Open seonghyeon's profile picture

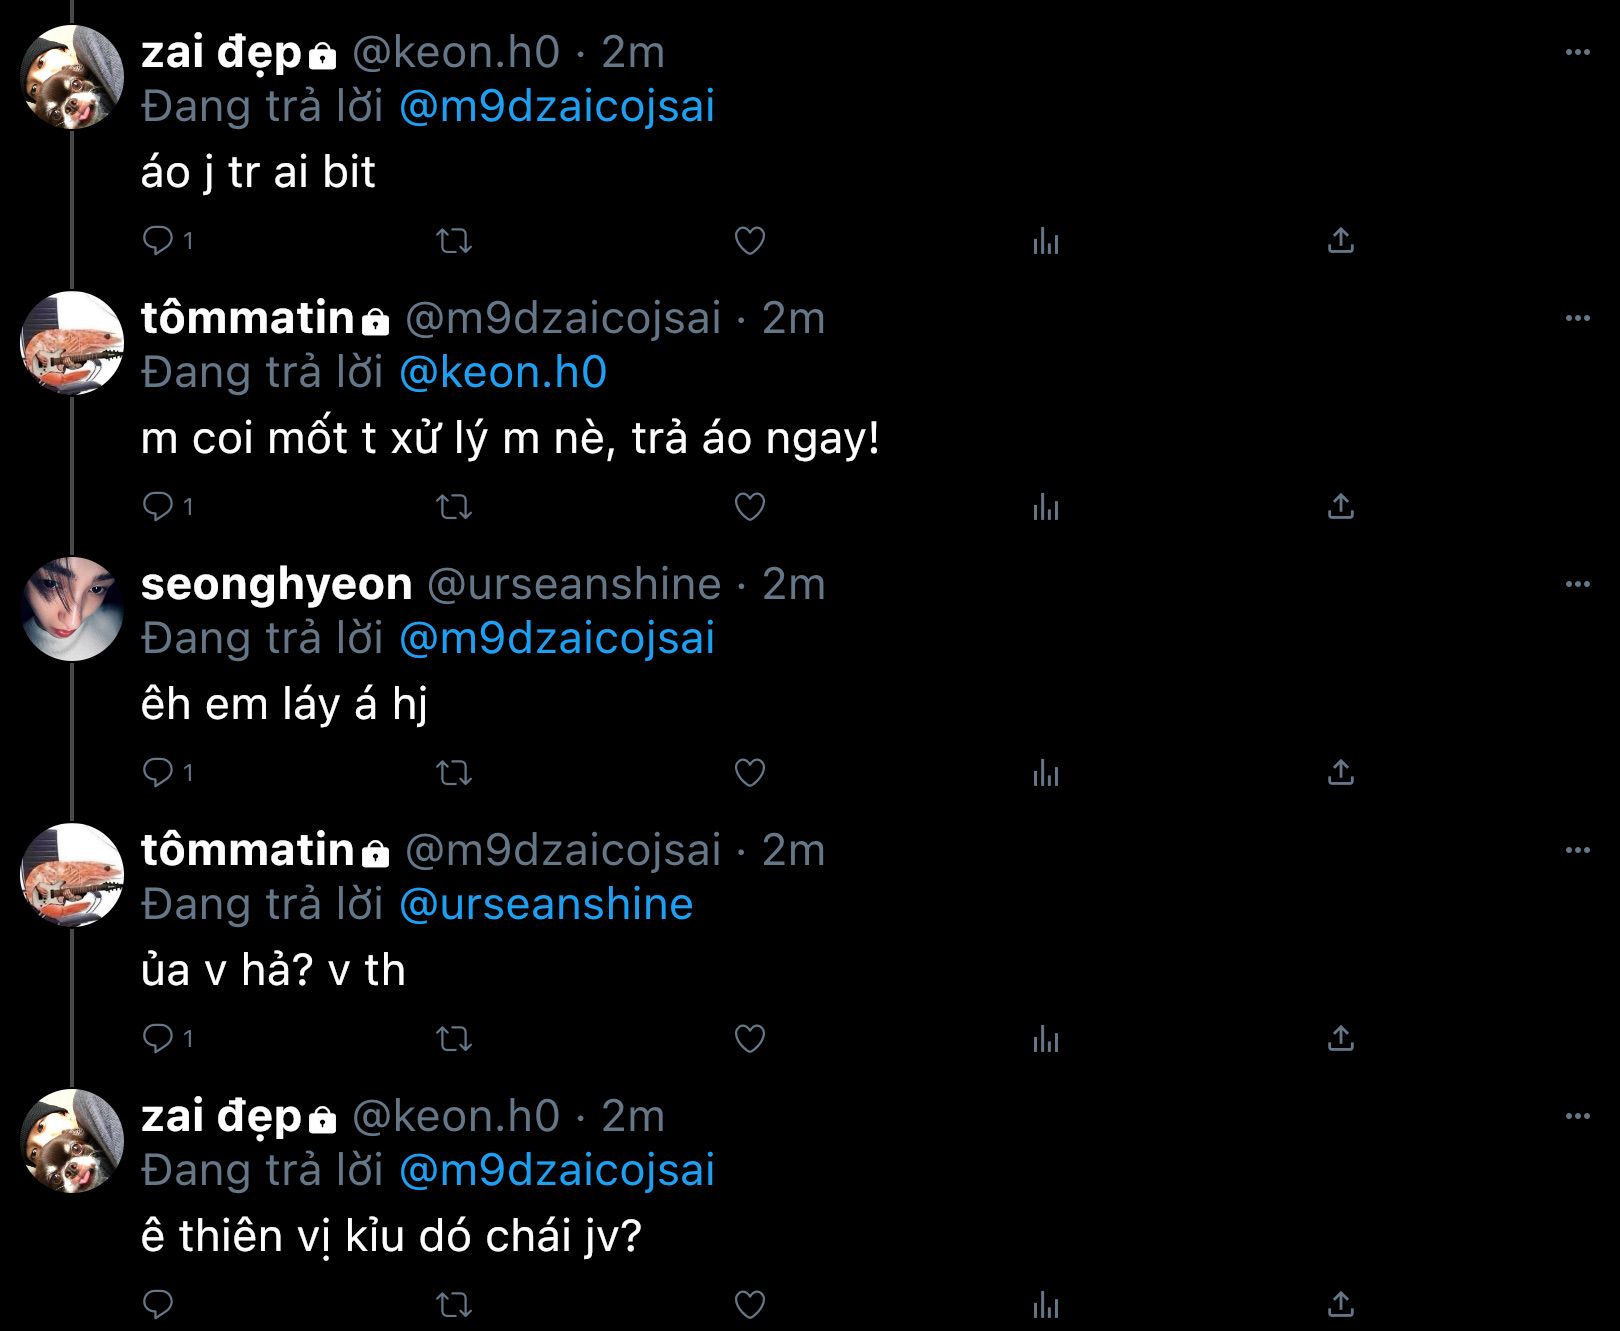click(x=72, y=609)
